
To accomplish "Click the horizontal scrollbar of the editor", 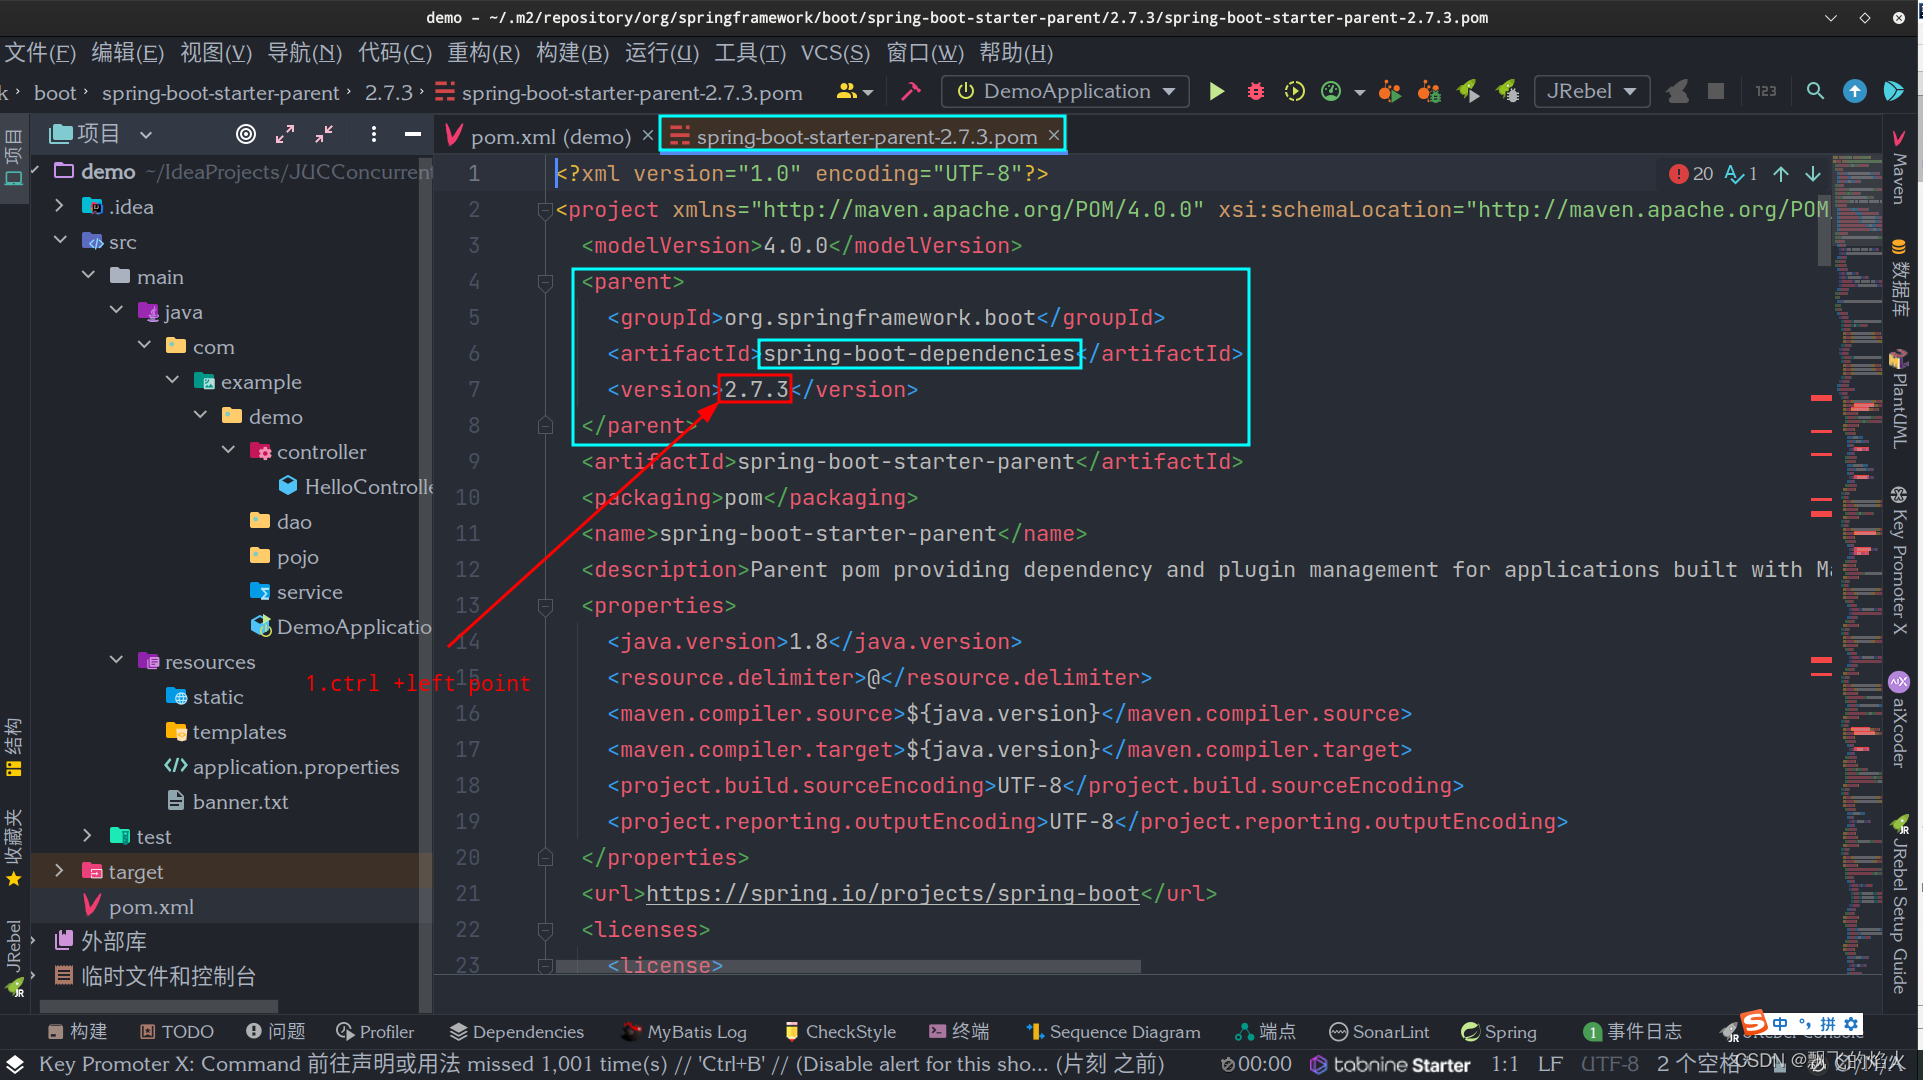I will 848,967.
